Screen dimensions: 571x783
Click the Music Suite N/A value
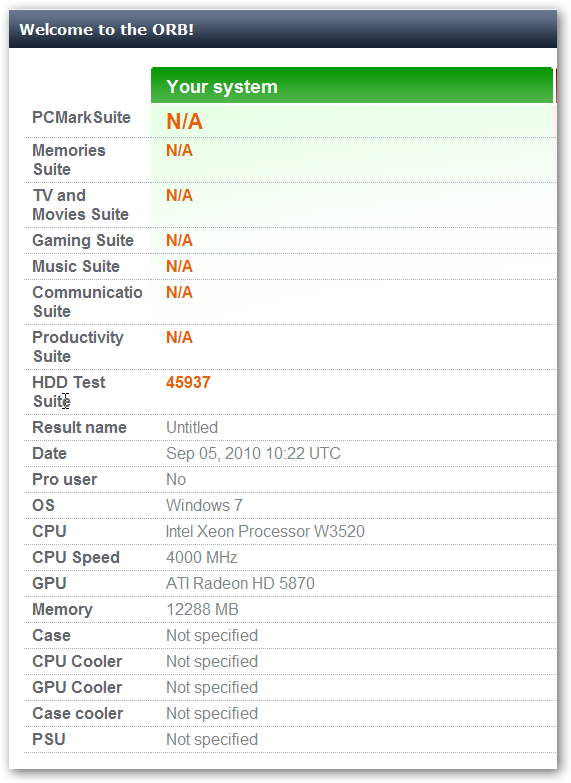tap(179, 266)
